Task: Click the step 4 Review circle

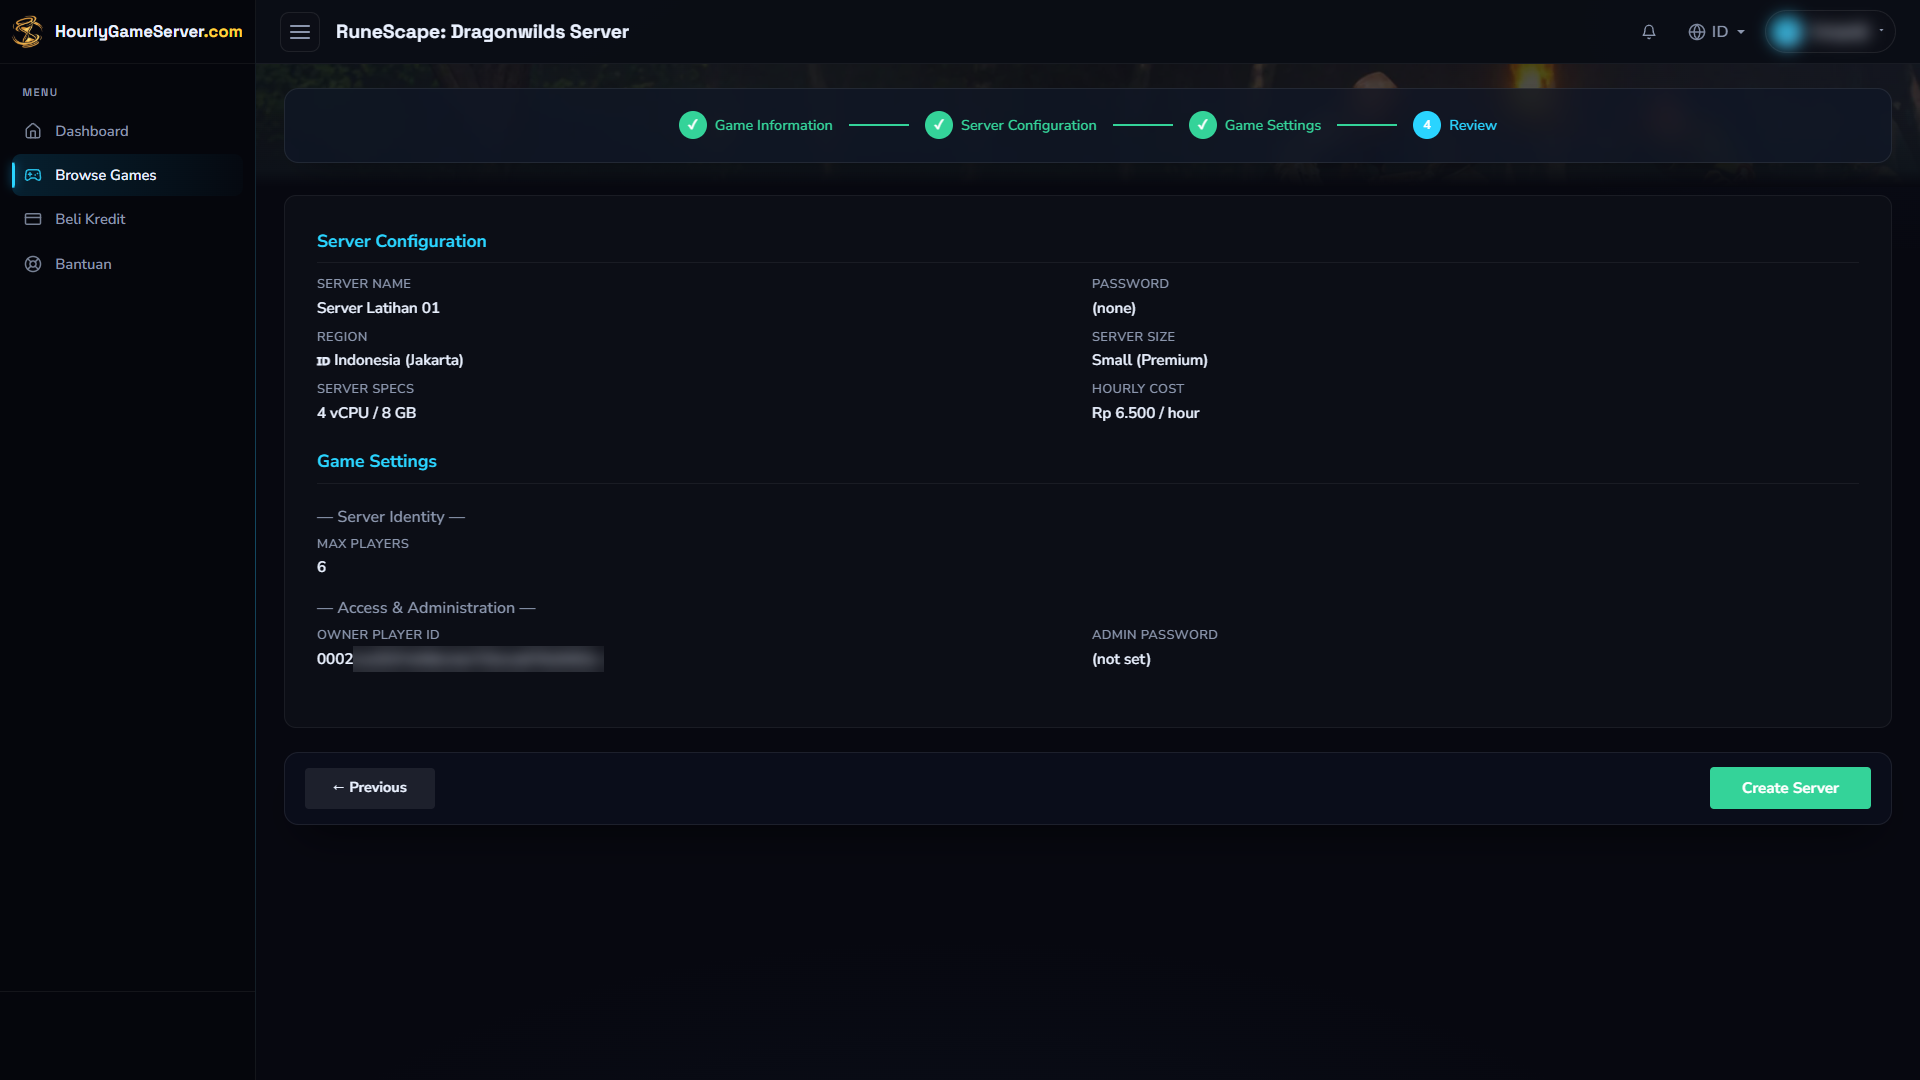Action: [x=1427, y=125]
